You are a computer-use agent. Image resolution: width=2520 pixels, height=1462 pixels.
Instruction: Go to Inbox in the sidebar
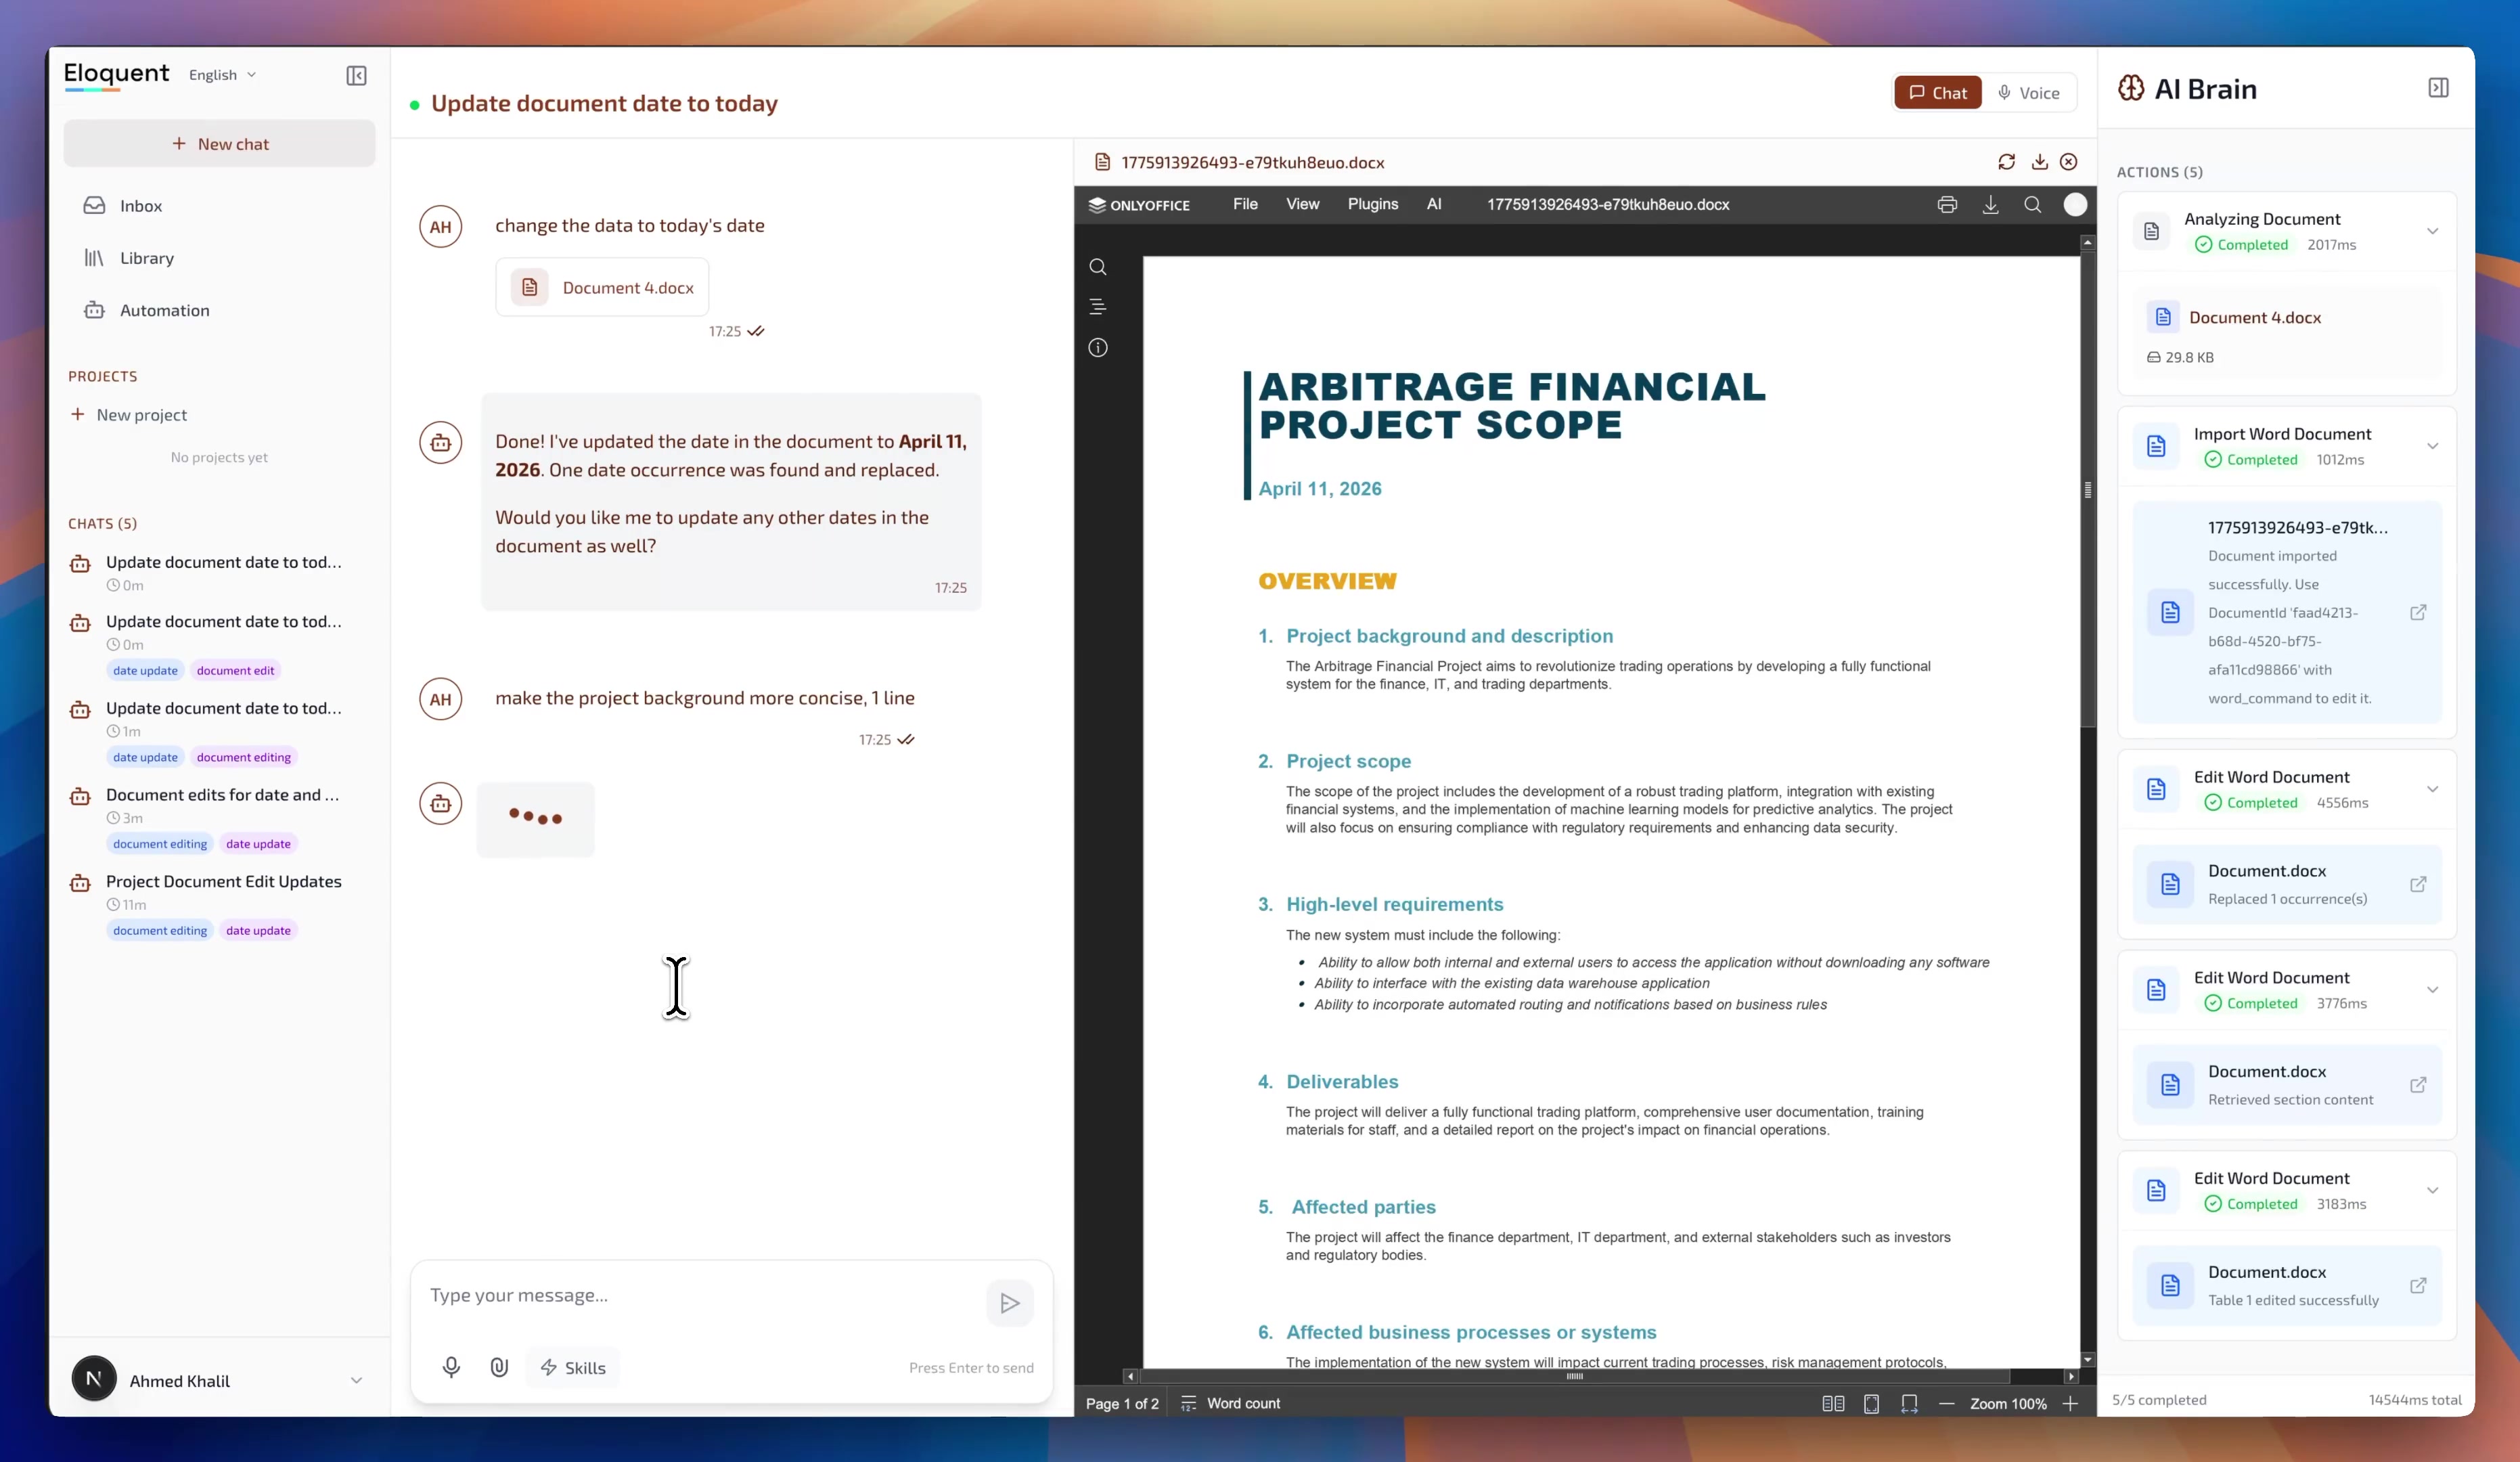pos(219,206)
